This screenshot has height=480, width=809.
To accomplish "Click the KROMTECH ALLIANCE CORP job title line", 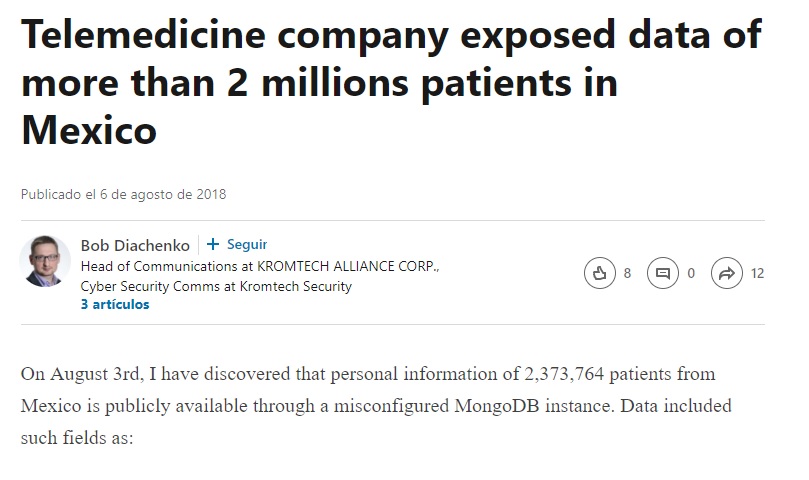I will pos(260,266).
